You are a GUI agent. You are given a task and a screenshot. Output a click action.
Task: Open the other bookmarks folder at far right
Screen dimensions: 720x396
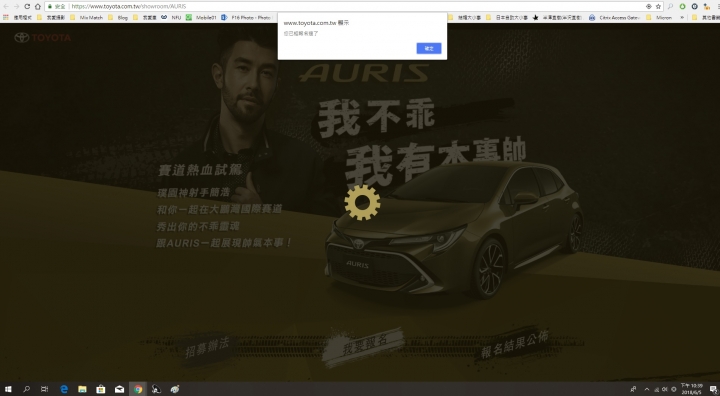(705, 17)
